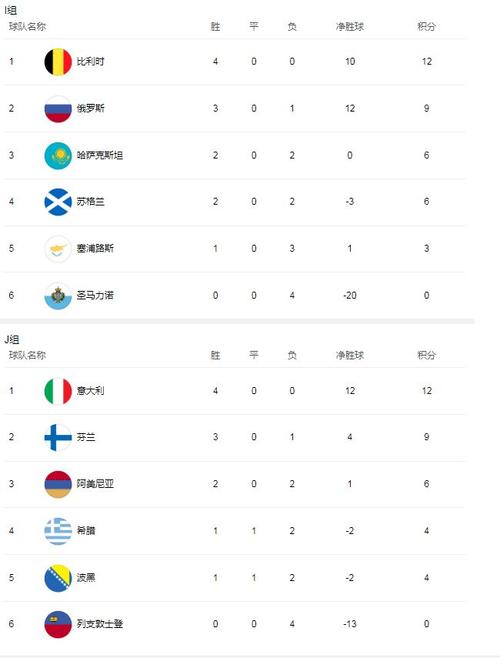Select the Finland flag icon
The image size is (500, 658).
58,437
